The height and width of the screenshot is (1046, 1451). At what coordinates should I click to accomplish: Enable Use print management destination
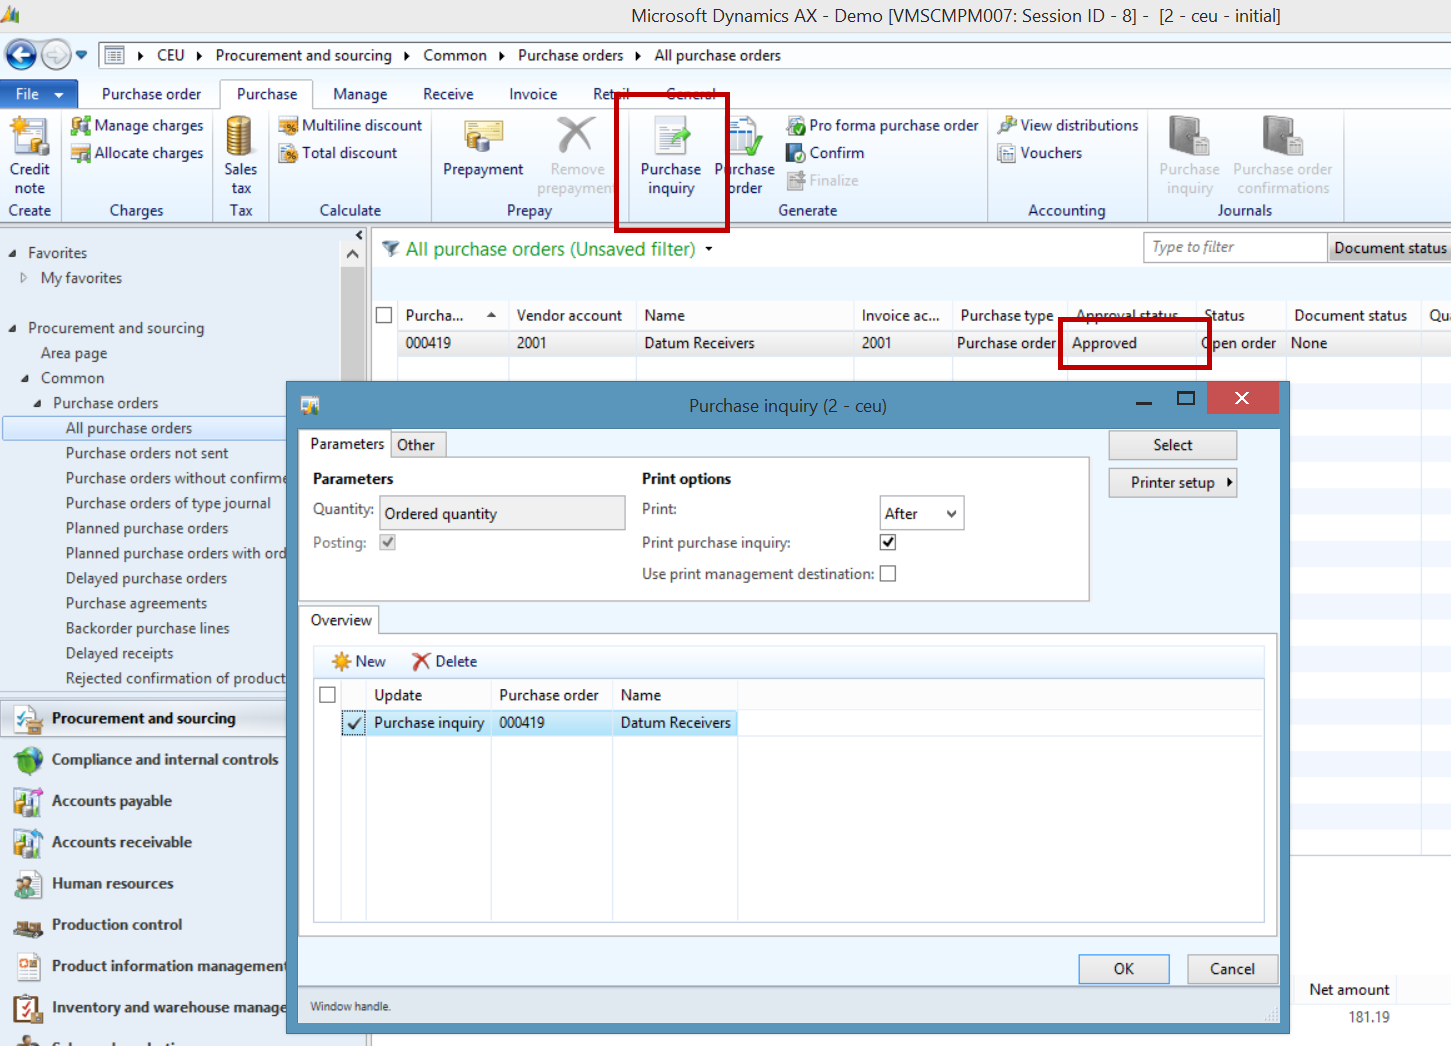pyautogui.click(x=887, y=573)
